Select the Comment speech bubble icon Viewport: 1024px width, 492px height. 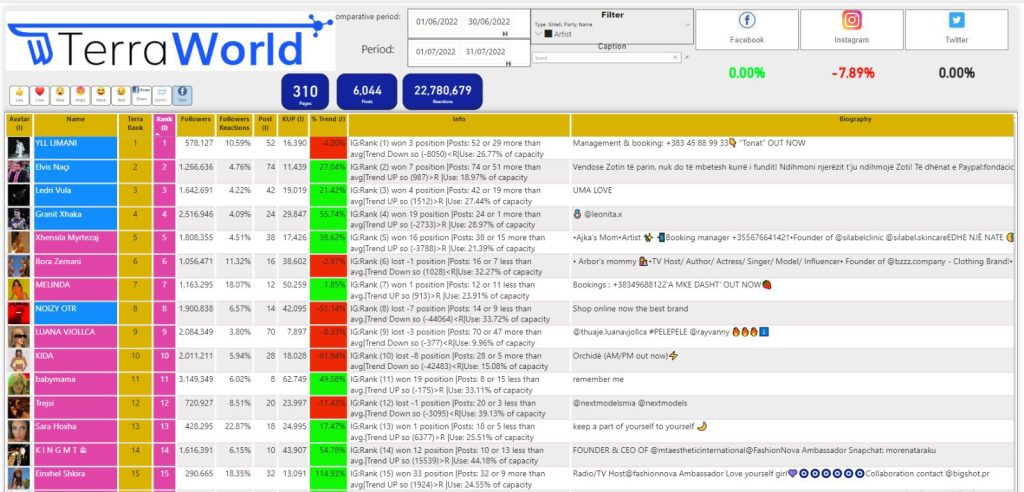tap(162, 95)
